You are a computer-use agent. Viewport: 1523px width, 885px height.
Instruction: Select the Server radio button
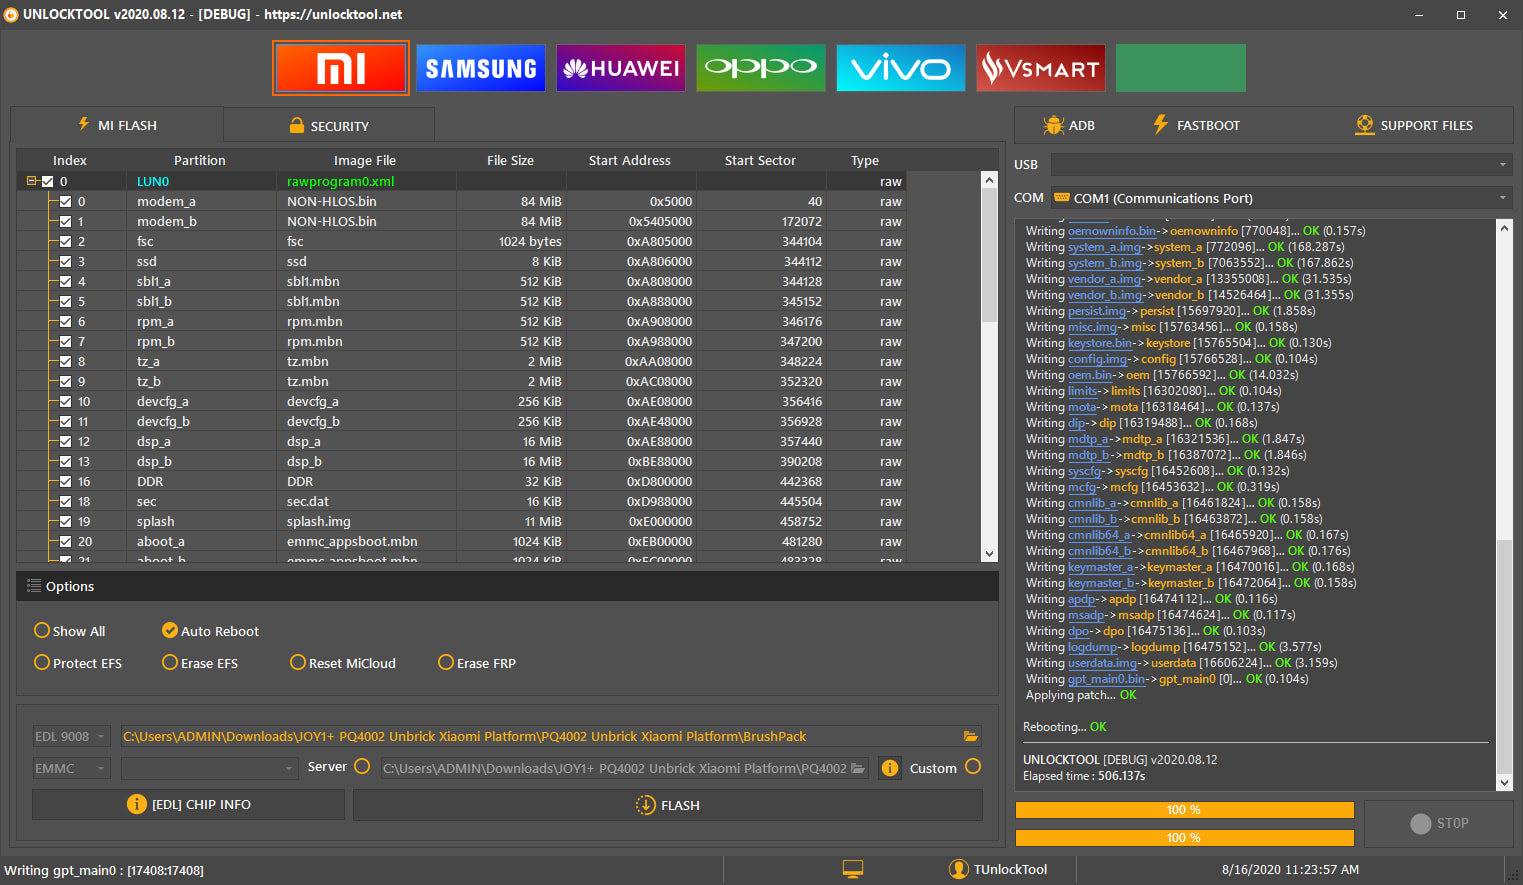(362, 766)
